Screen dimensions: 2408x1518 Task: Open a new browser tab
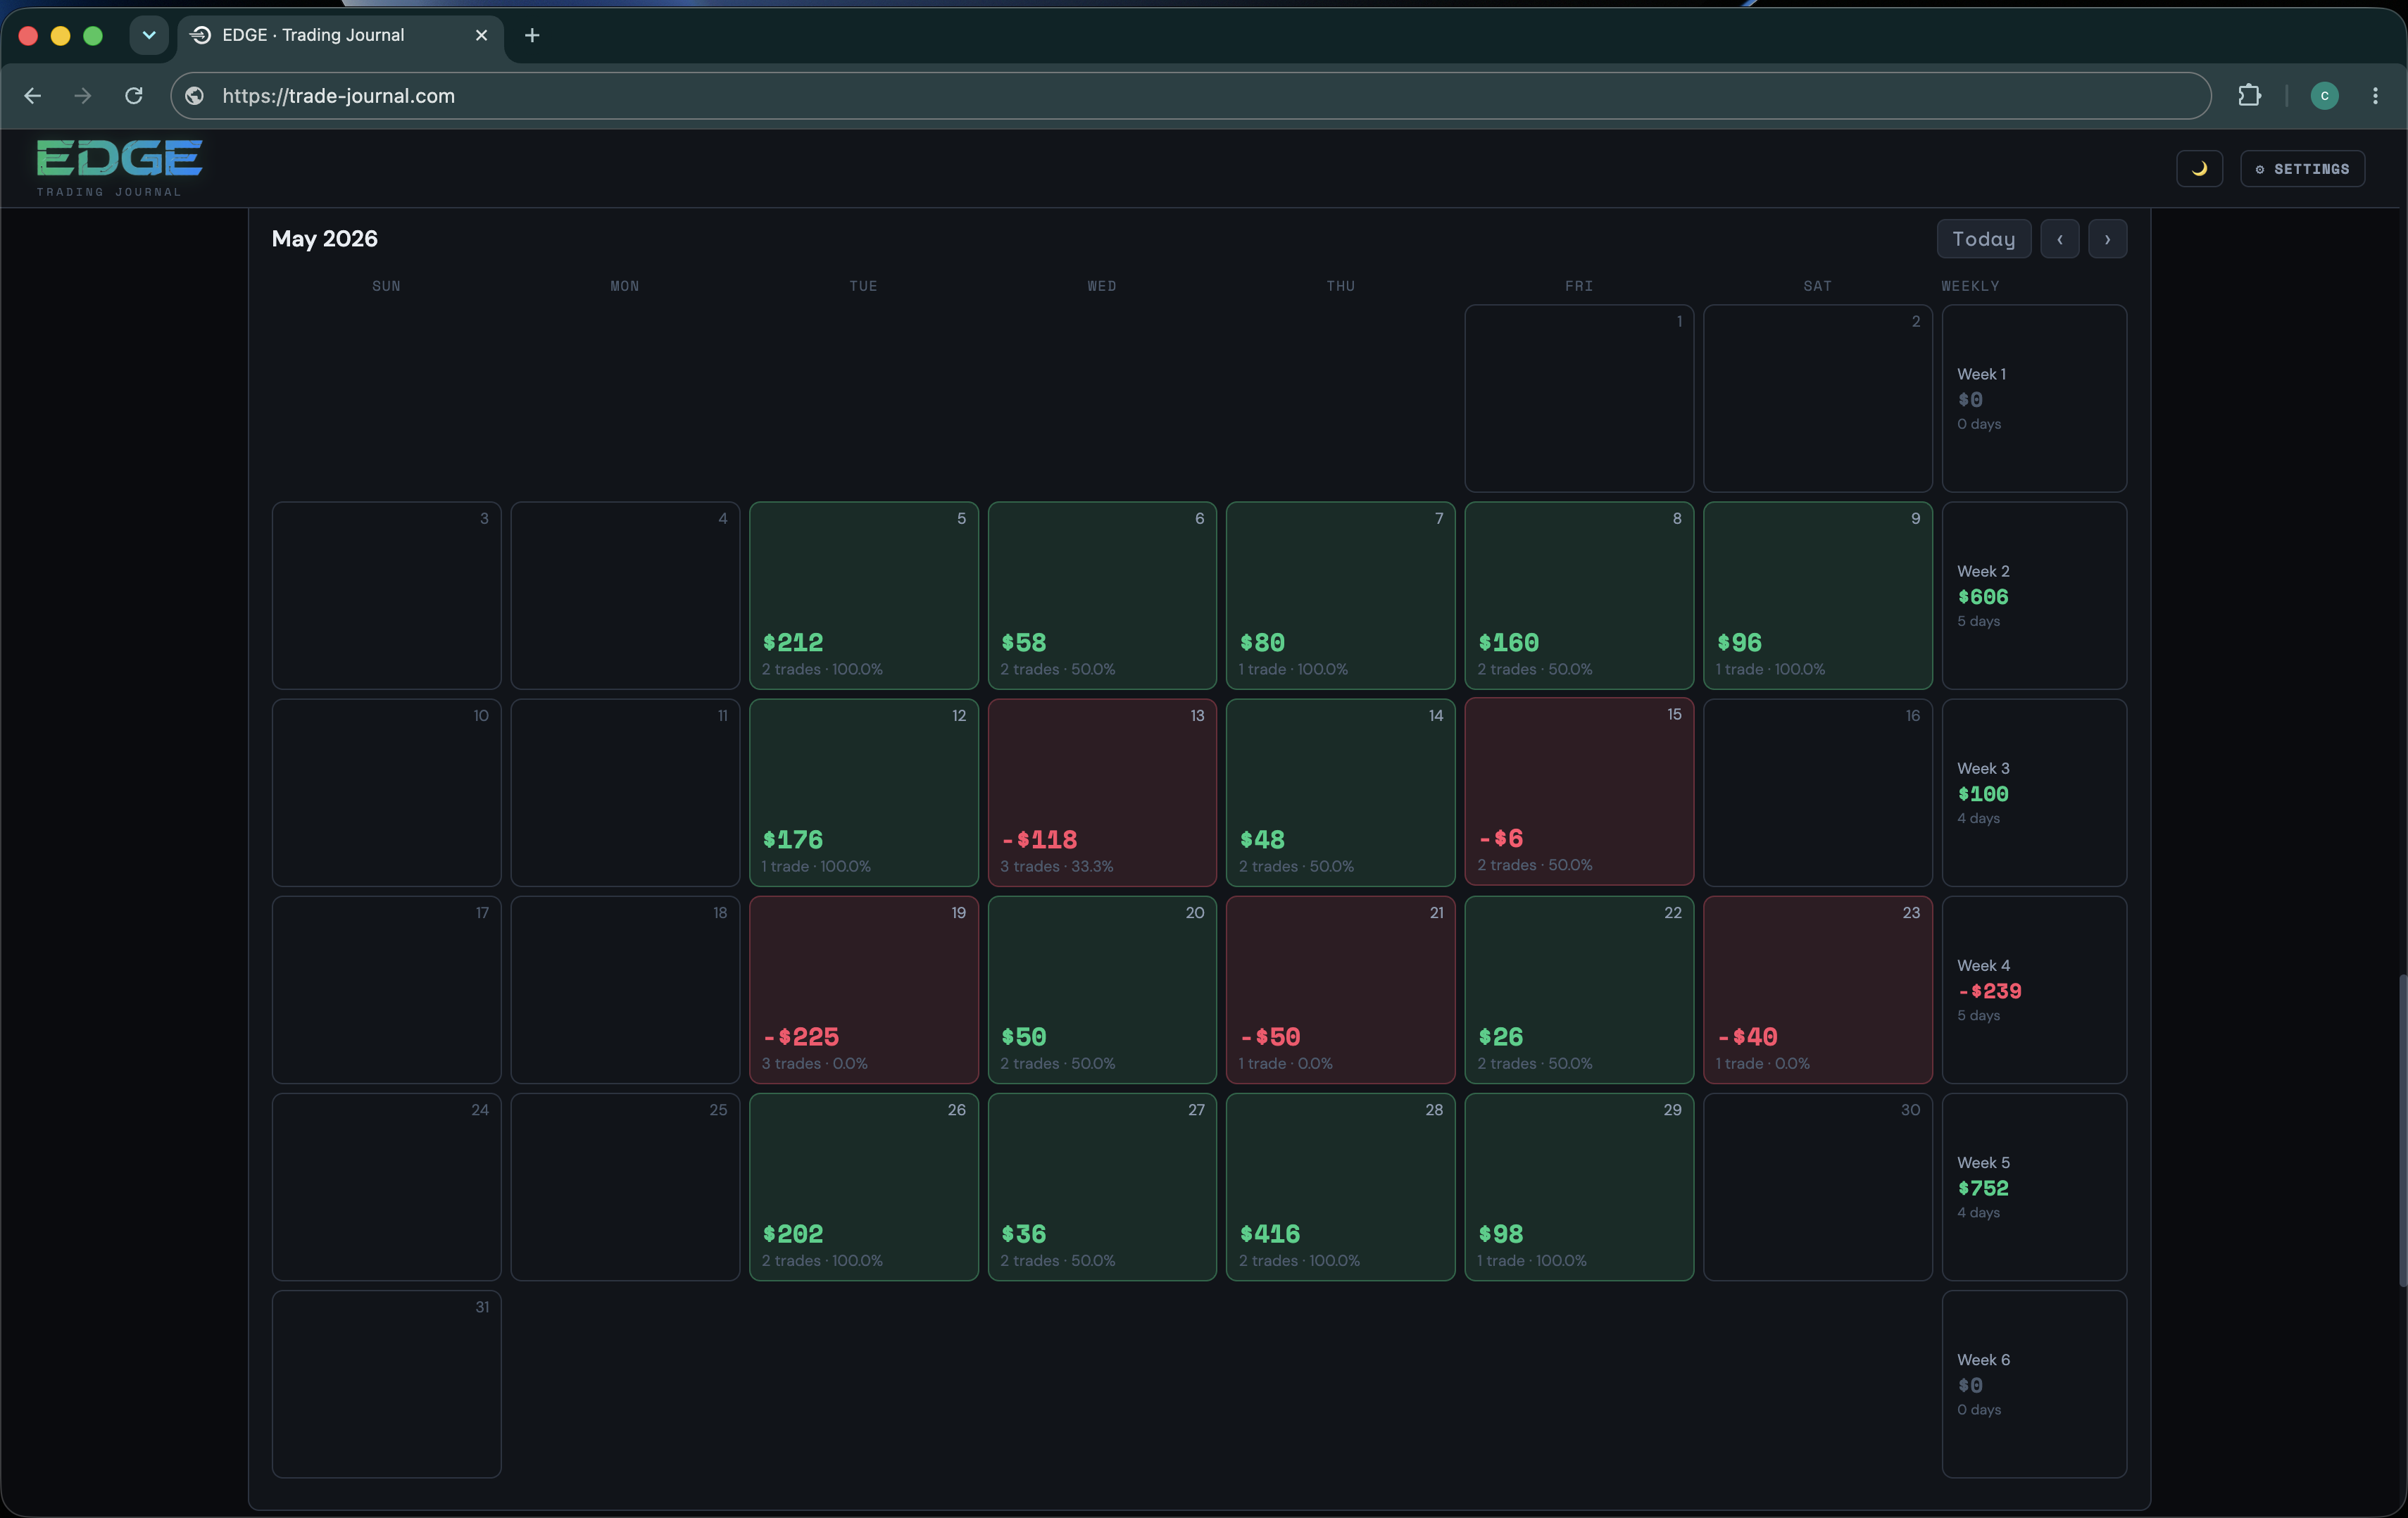click(532, 36)
